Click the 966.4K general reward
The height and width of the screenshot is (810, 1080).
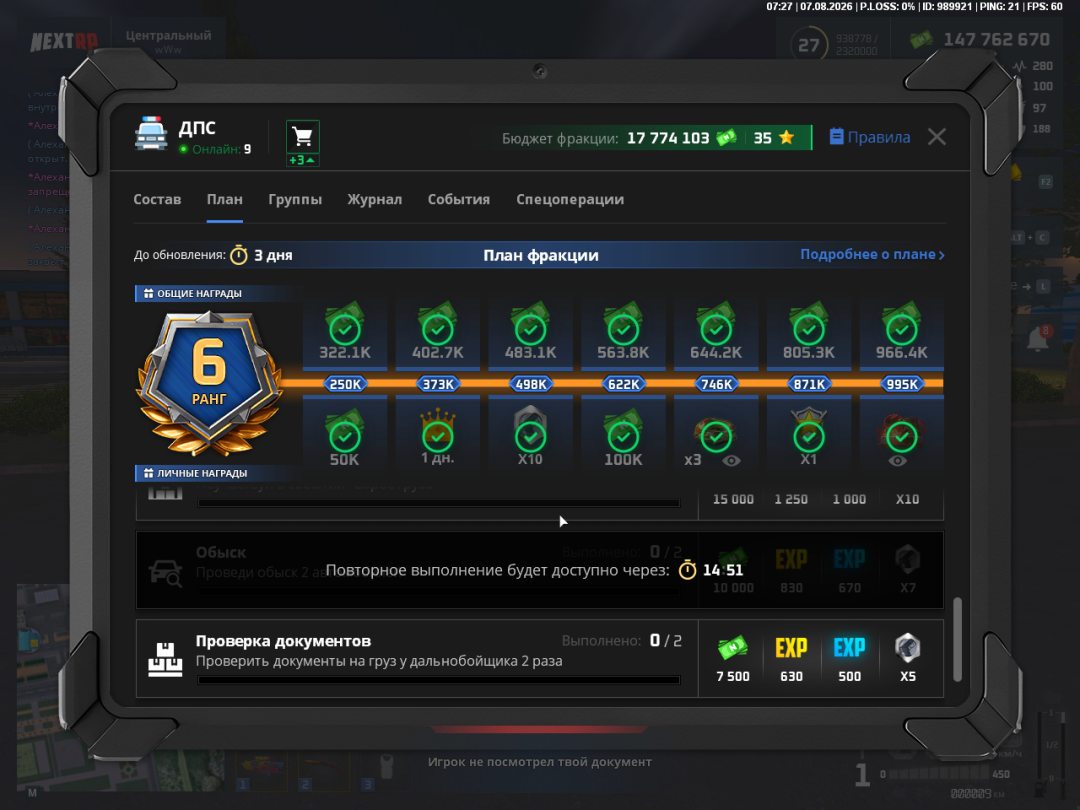(902, 331)
